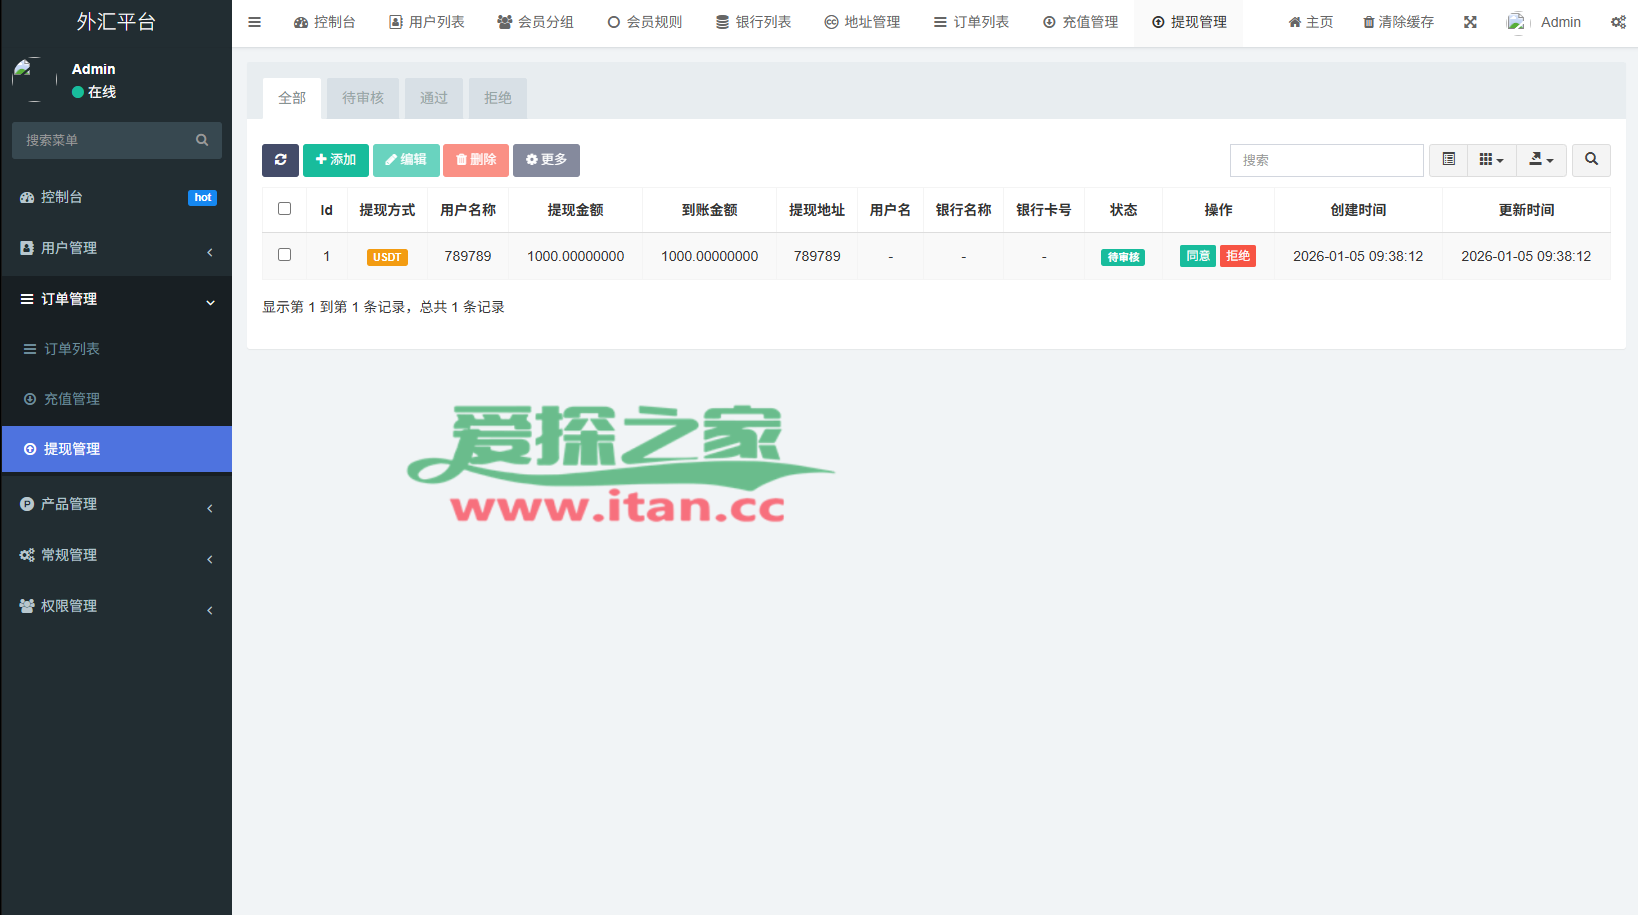Screen dimensions: 1638x915
Task: Open the settings gears icon at top right
Action: tap(1617, 22)
